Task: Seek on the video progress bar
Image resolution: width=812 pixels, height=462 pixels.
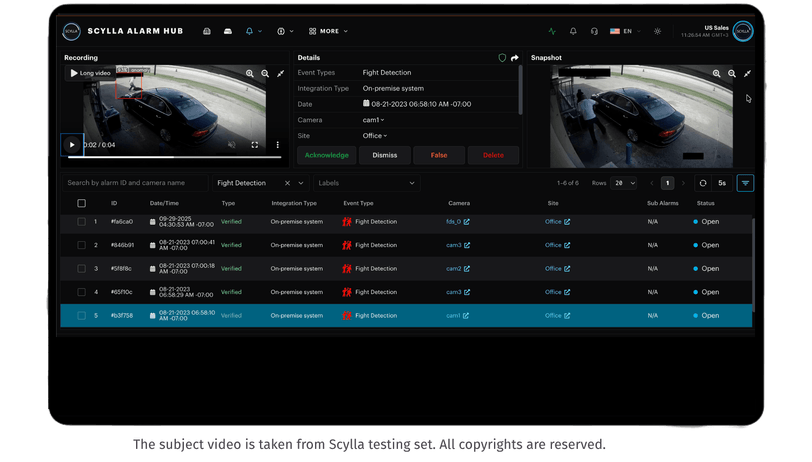Action: coord(175,157)
